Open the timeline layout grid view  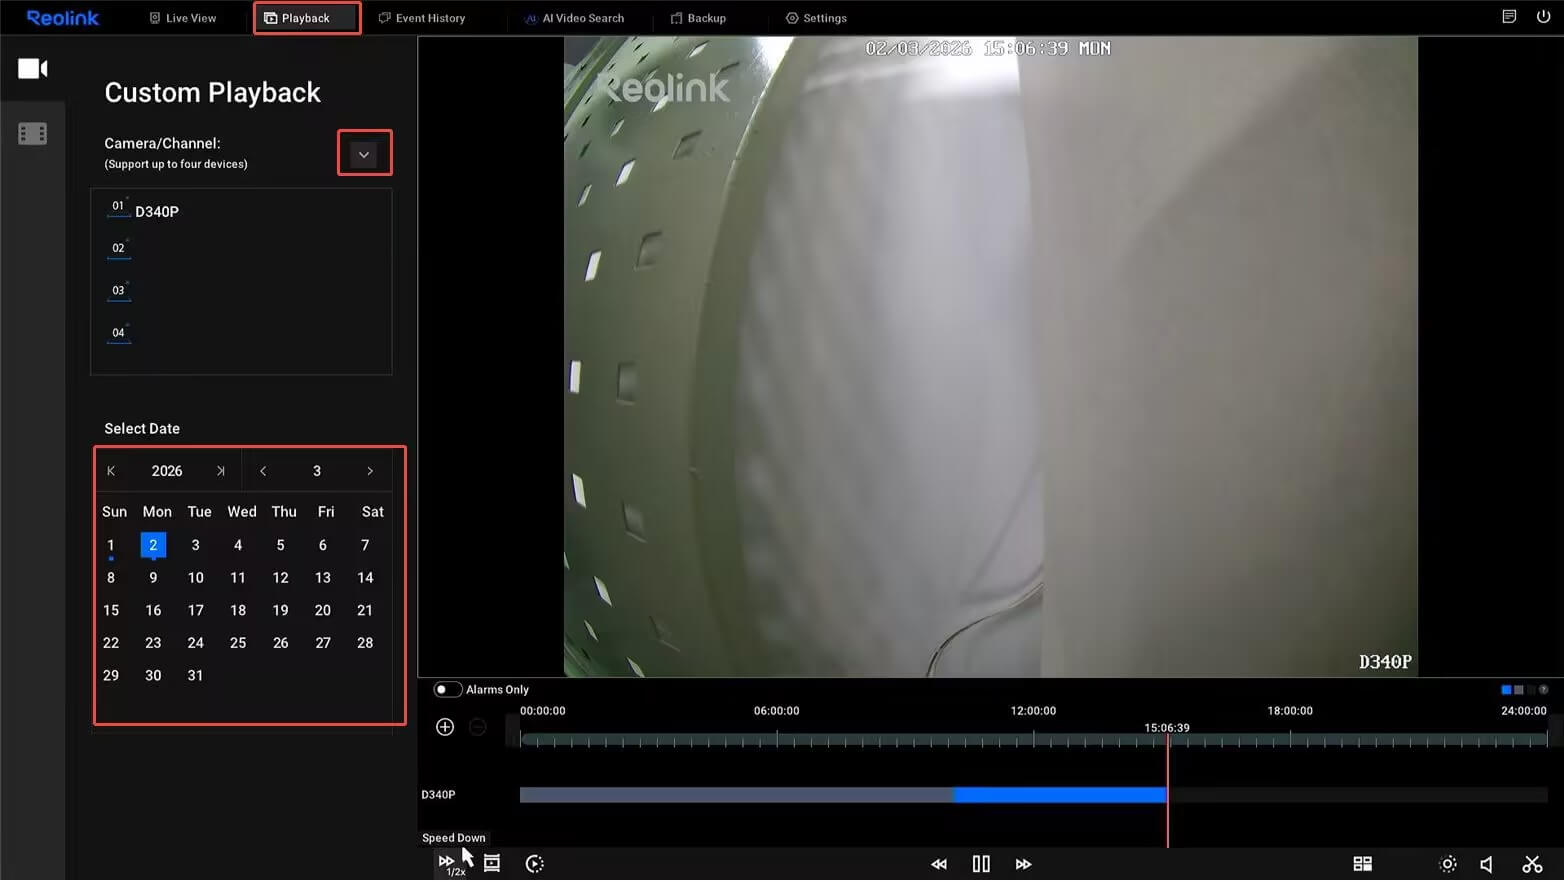pos(1362,863)
